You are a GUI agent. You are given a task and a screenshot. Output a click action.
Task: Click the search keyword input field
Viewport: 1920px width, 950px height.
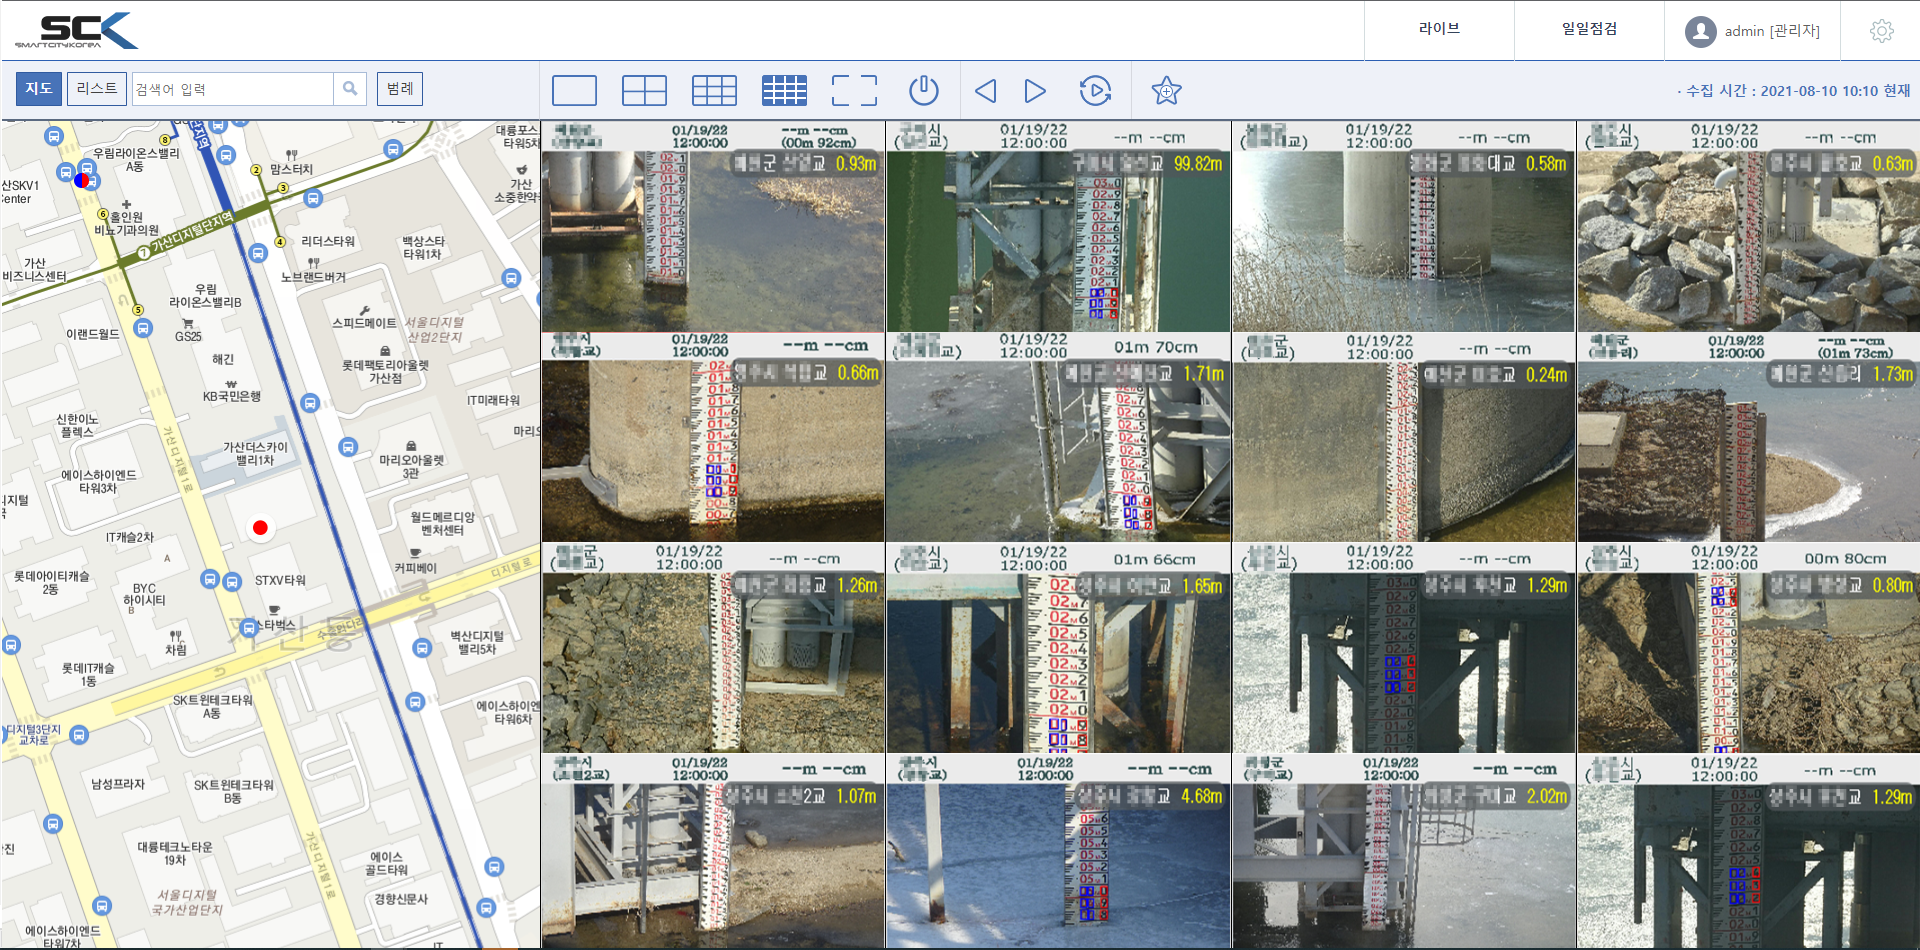[x=233, y=89]
